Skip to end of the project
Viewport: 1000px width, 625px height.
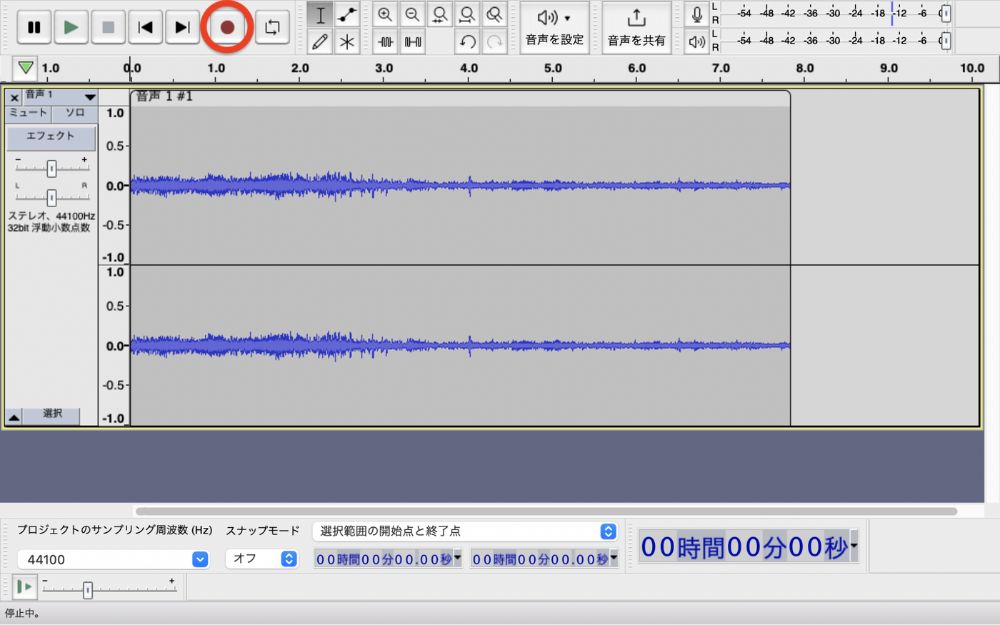click(x=182, y=27)
